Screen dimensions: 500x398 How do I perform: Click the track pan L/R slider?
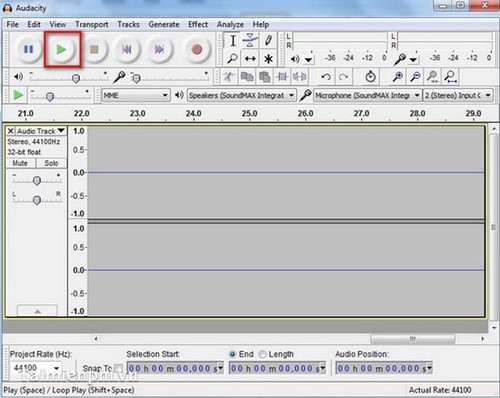(37, 199)
